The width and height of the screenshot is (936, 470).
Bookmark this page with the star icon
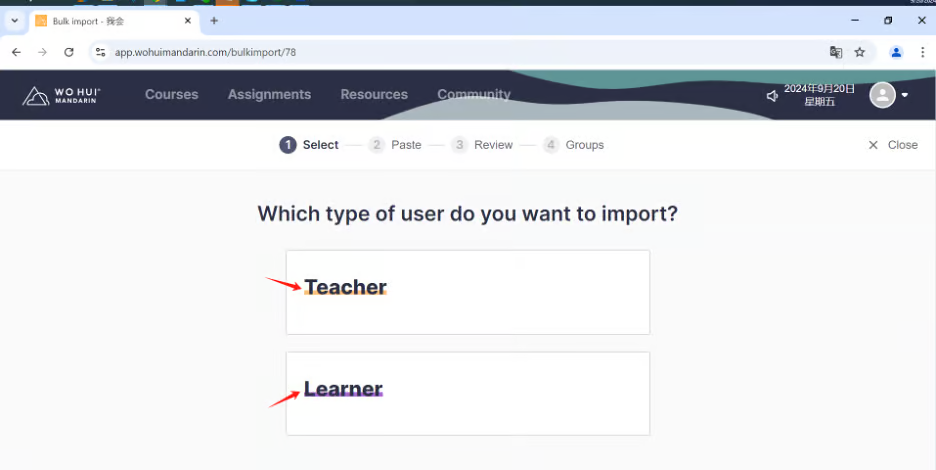tap(860, 52)
